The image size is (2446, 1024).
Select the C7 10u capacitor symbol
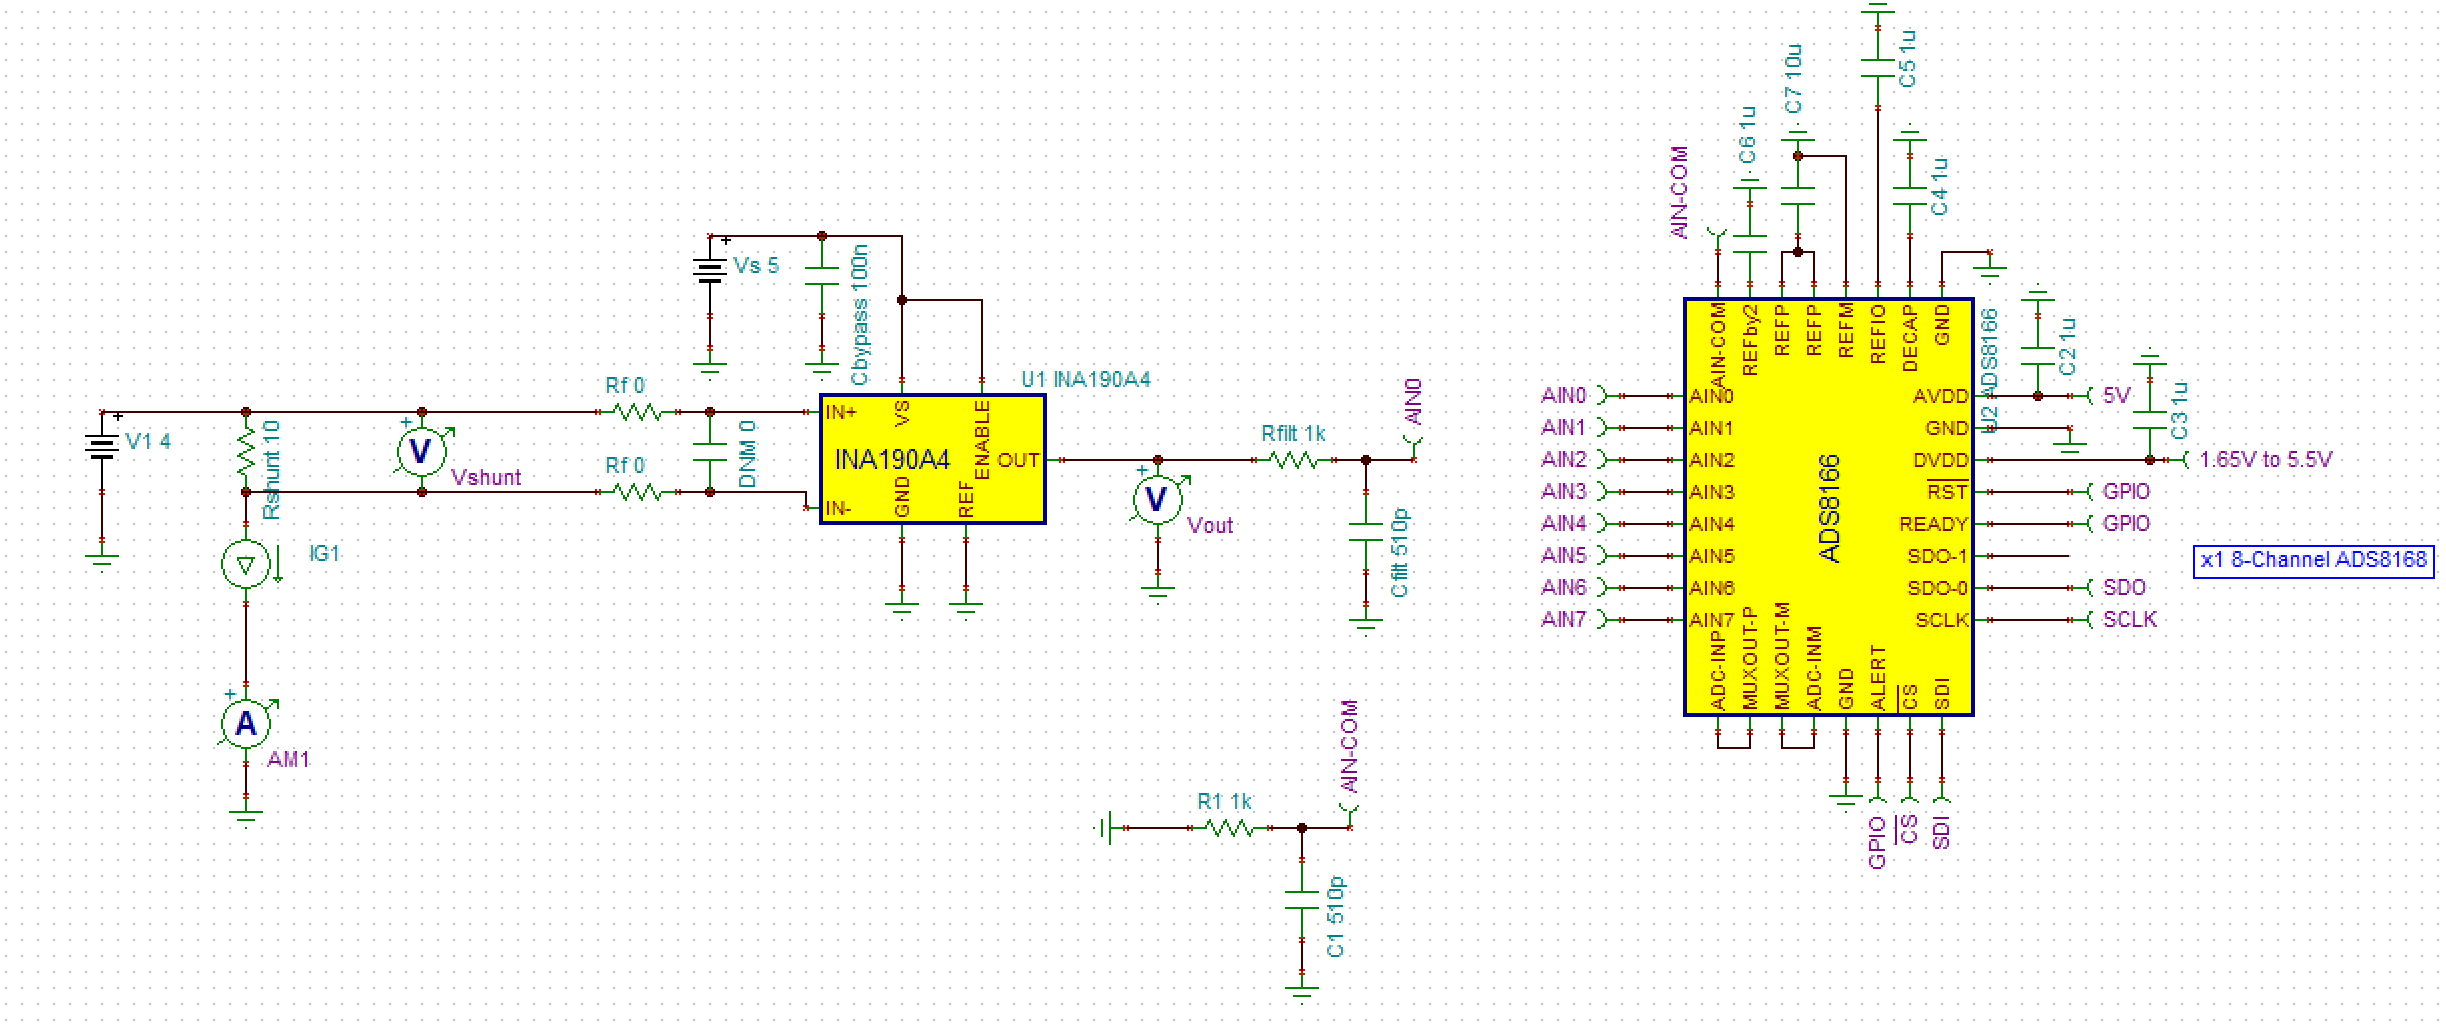coord(1798,196)
